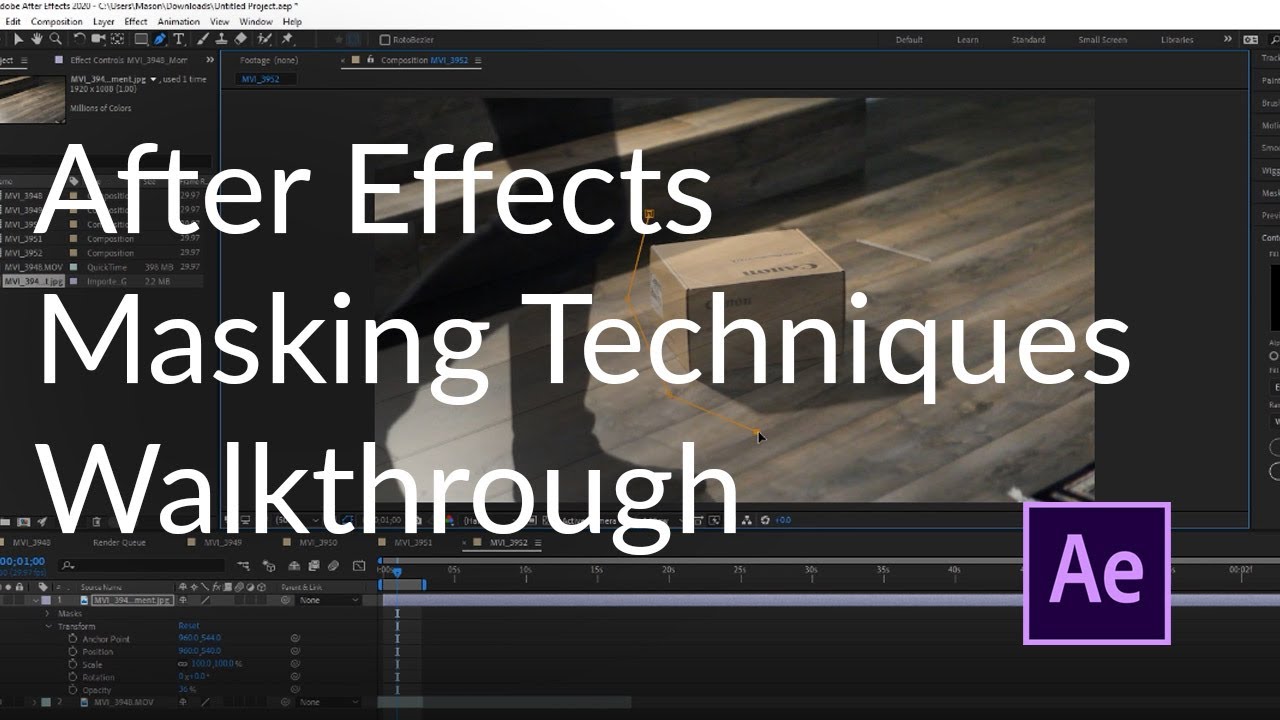Toggle the composition viewer lock icon
Screen dimensions: 1280x720
click(x=370, y=60)
